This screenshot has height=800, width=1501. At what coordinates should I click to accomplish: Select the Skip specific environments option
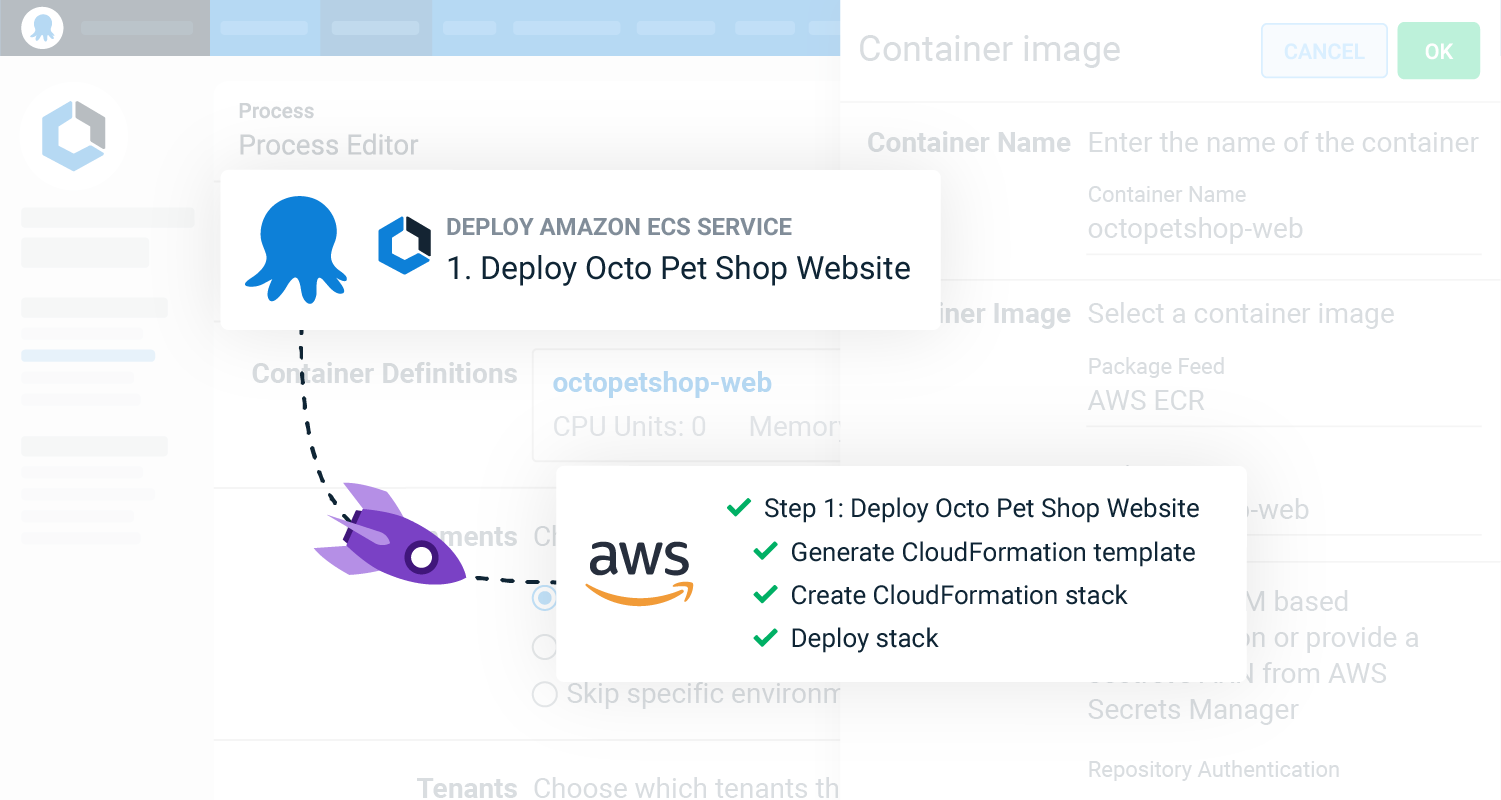point(544,693)
